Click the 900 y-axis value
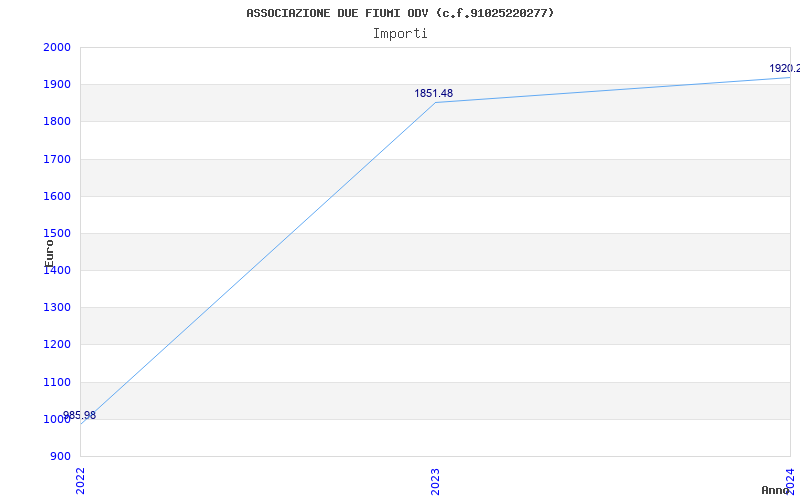 pyautogui.click(x=60, y=456)
